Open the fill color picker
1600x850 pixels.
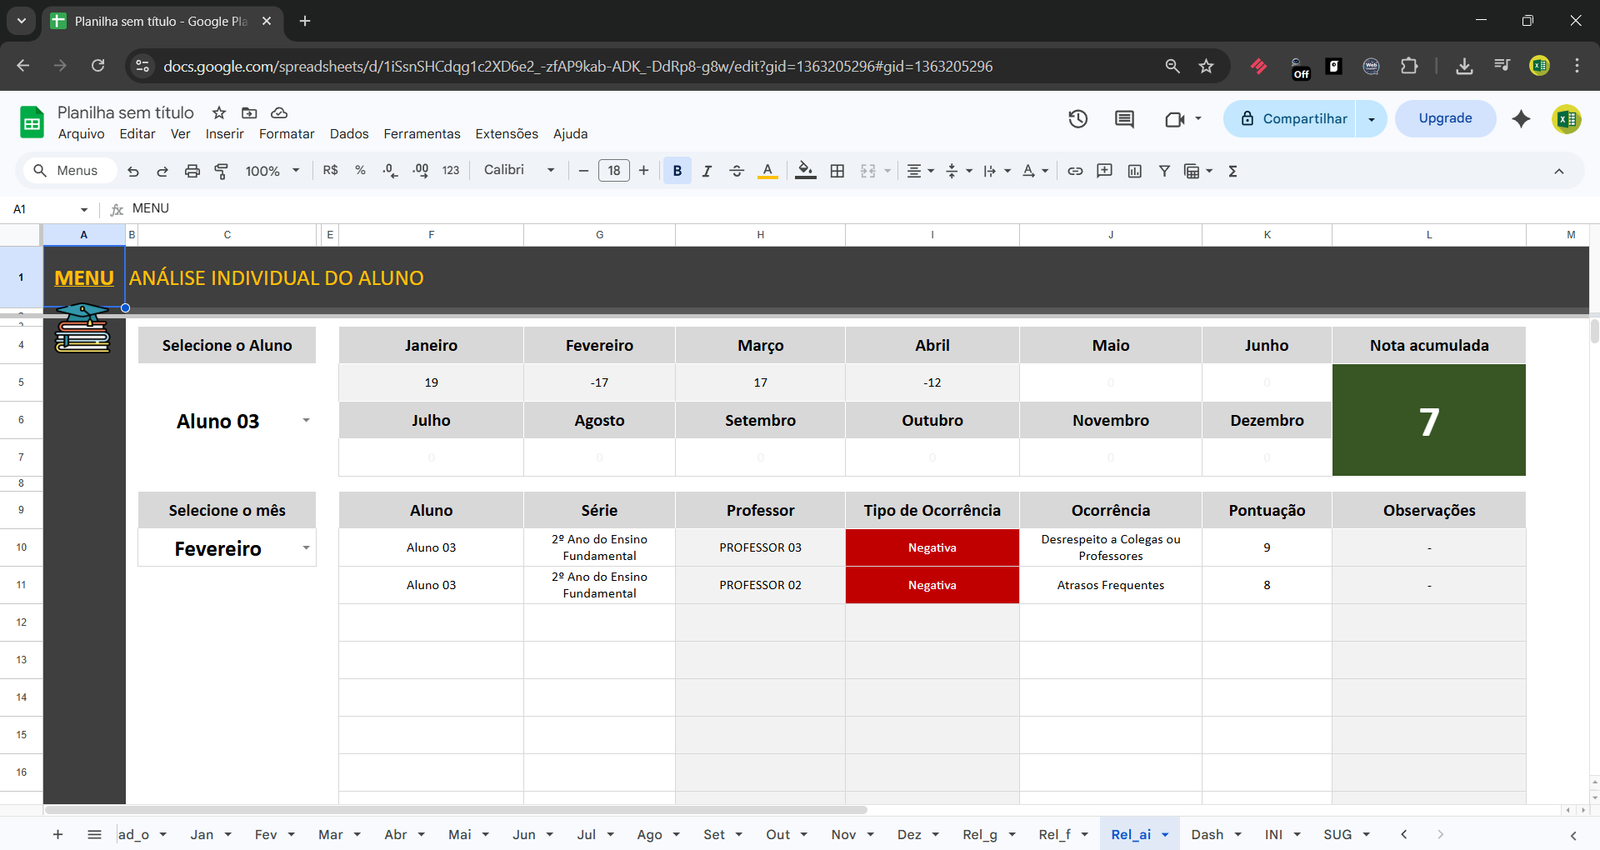pyautogui.click(x=805, y=171)
